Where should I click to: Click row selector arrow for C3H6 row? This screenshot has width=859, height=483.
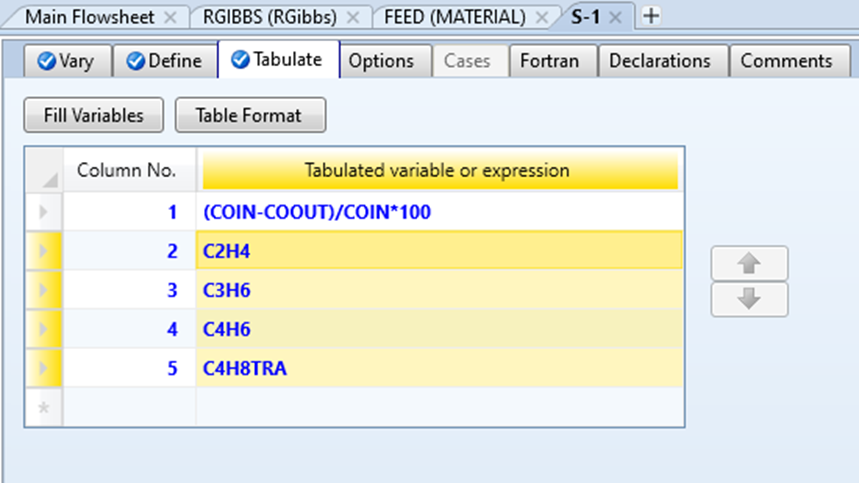coord(44,290)
